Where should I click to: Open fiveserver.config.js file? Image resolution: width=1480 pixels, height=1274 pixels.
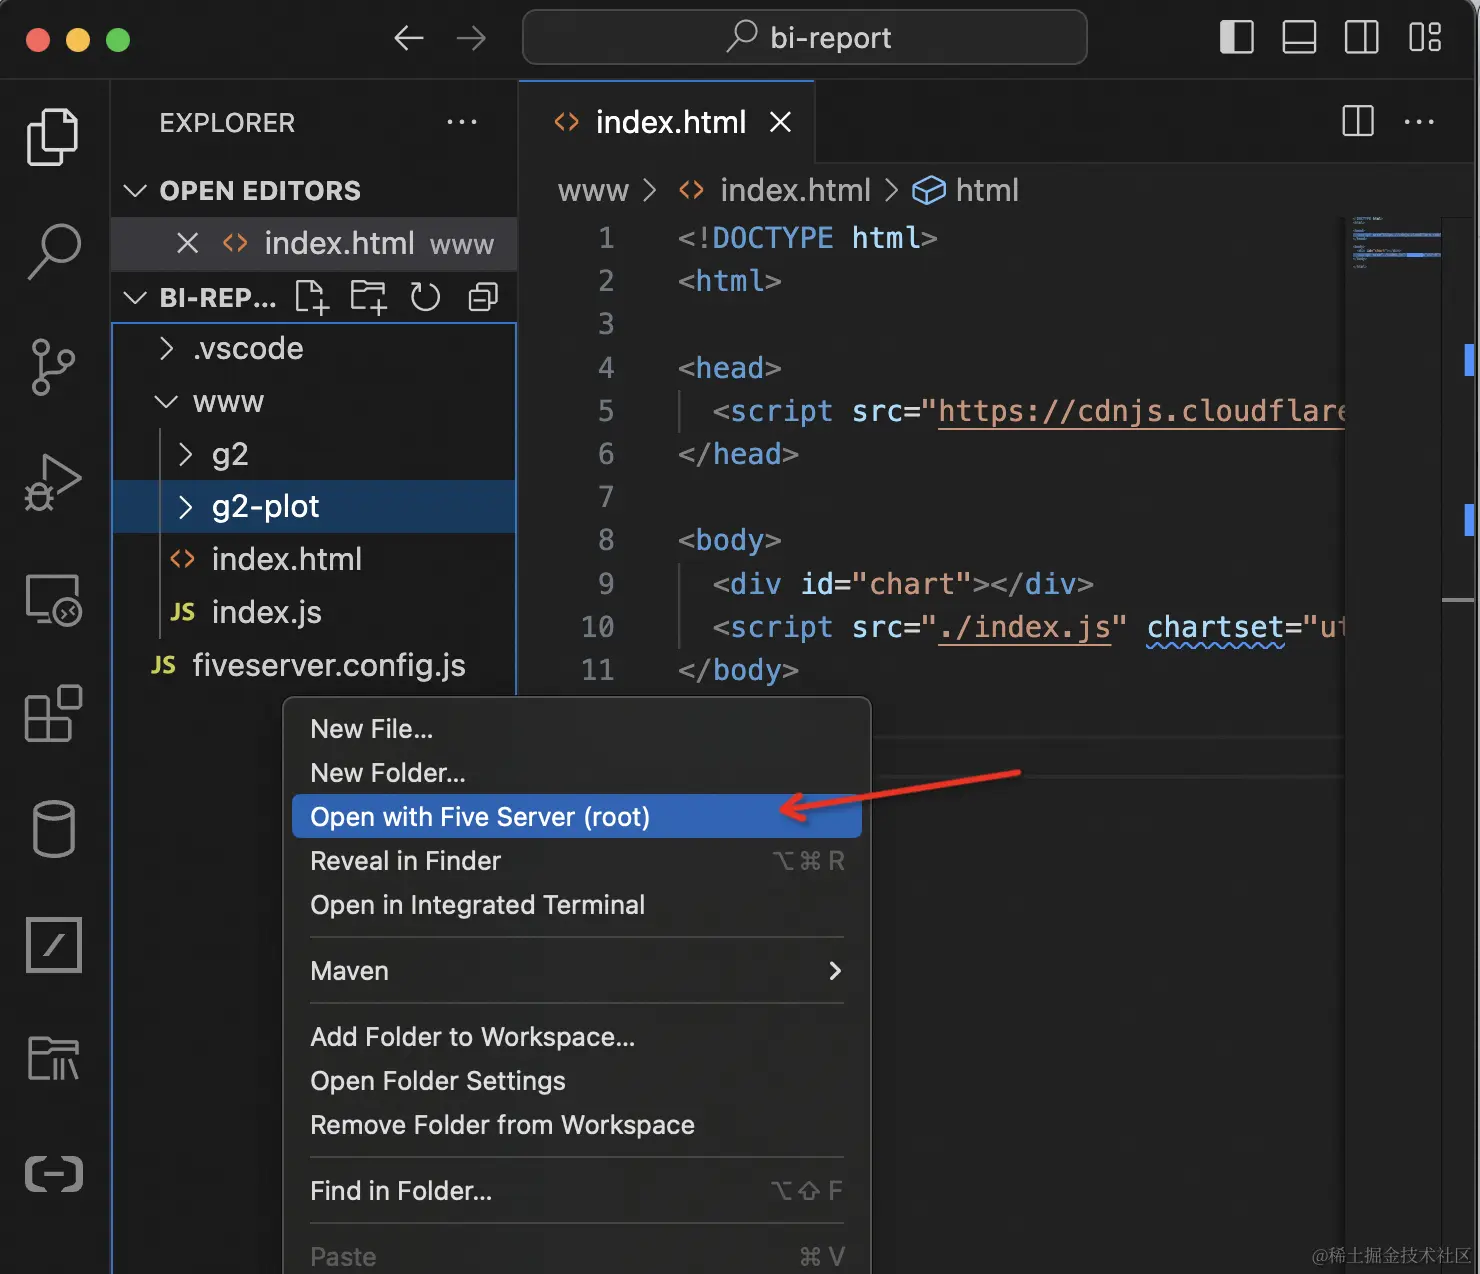tap(314, 665)
